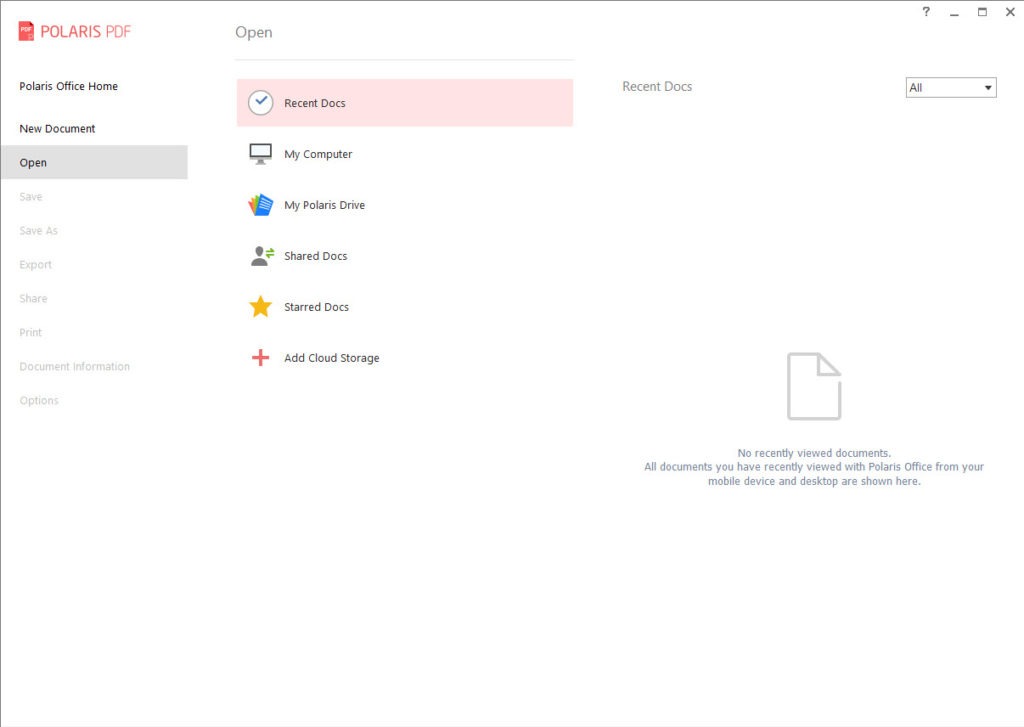Screen dimensions: 1024x727
Task: Click the 'No recently viewed documents.' text
Action: pyautogui.click(x=814, y=453)
